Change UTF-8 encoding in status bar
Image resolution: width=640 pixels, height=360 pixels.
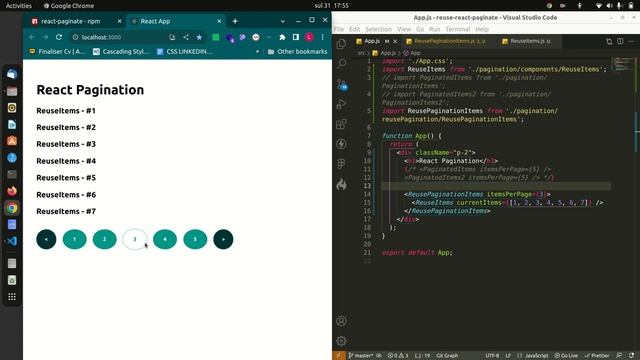coord(492,356)
